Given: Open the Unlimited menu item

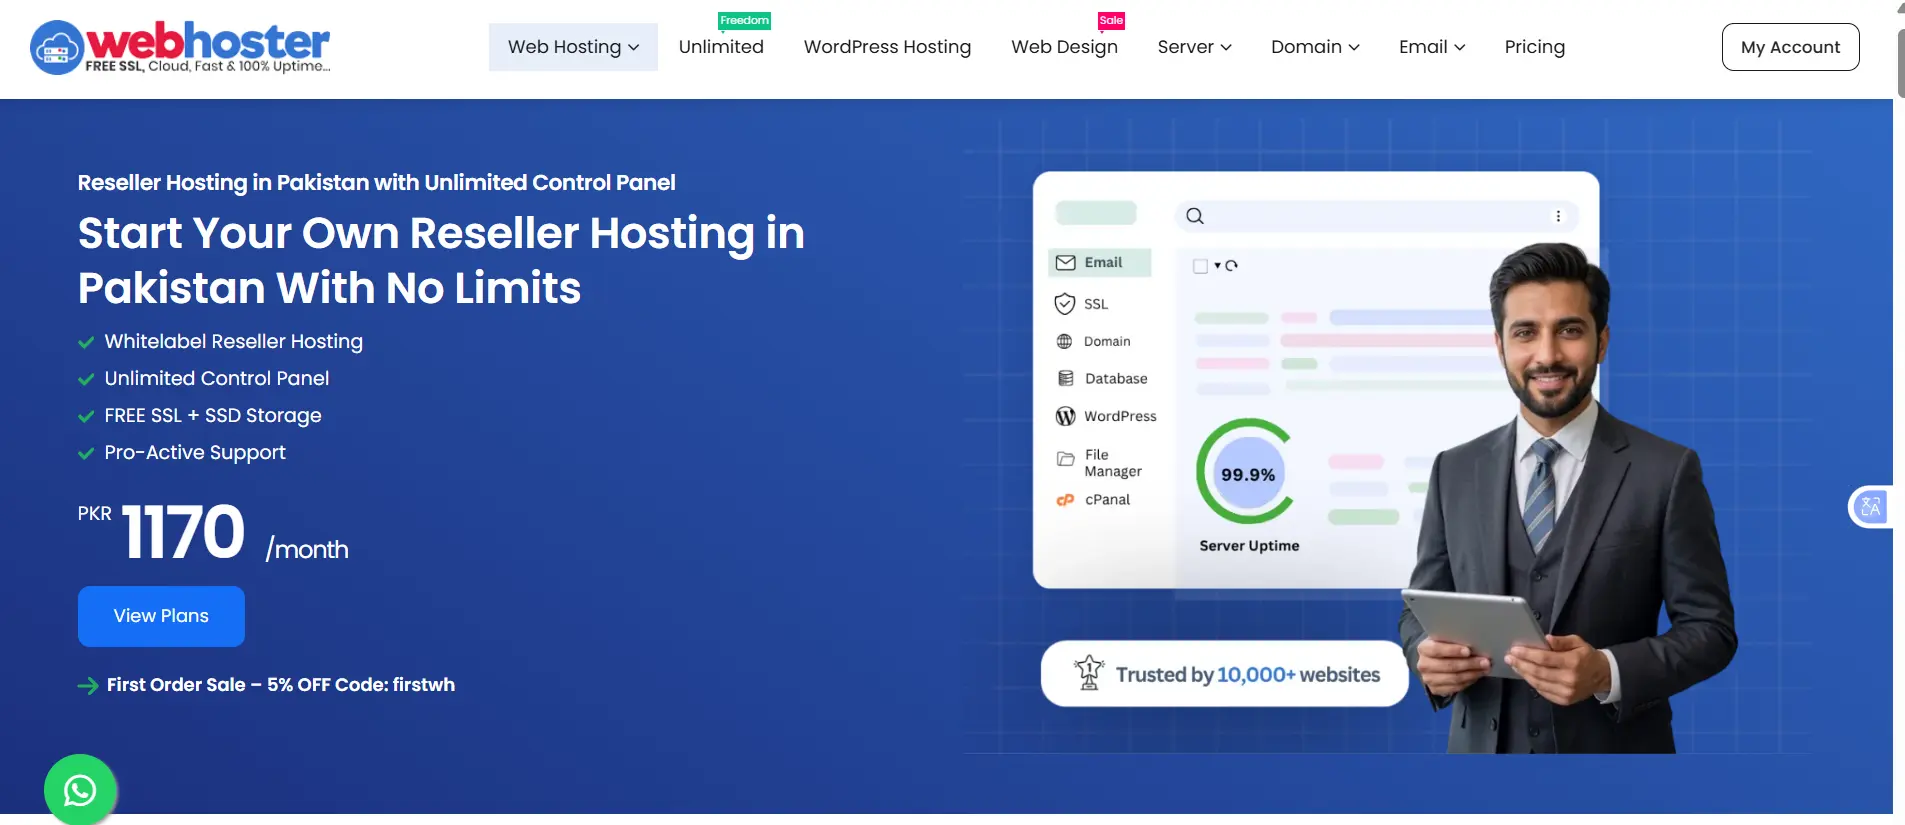Looking at the screenshot, I should 721,47.
